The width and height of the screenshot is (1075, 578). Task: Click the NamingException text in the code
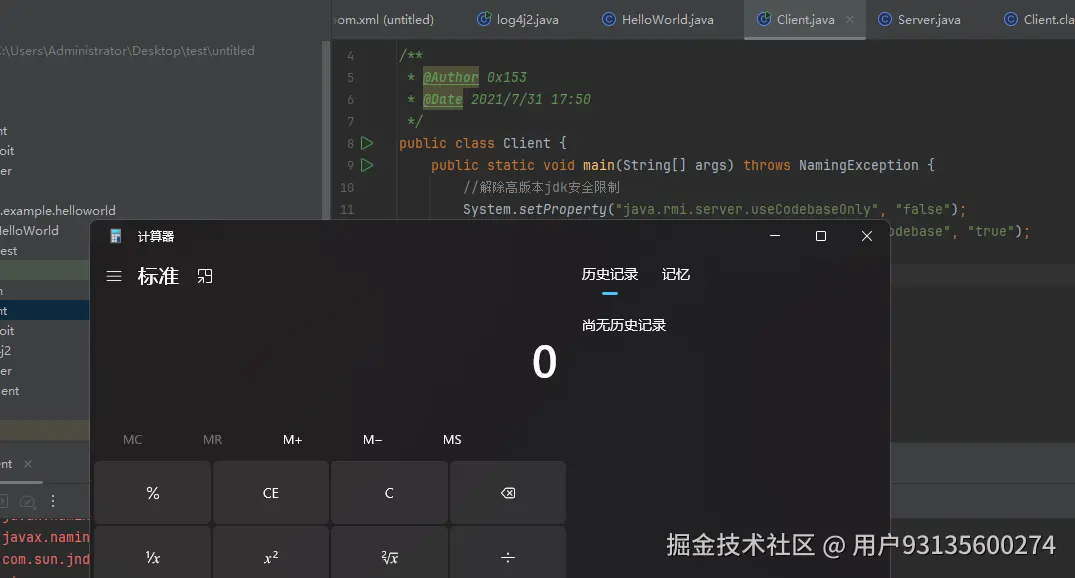858,165
